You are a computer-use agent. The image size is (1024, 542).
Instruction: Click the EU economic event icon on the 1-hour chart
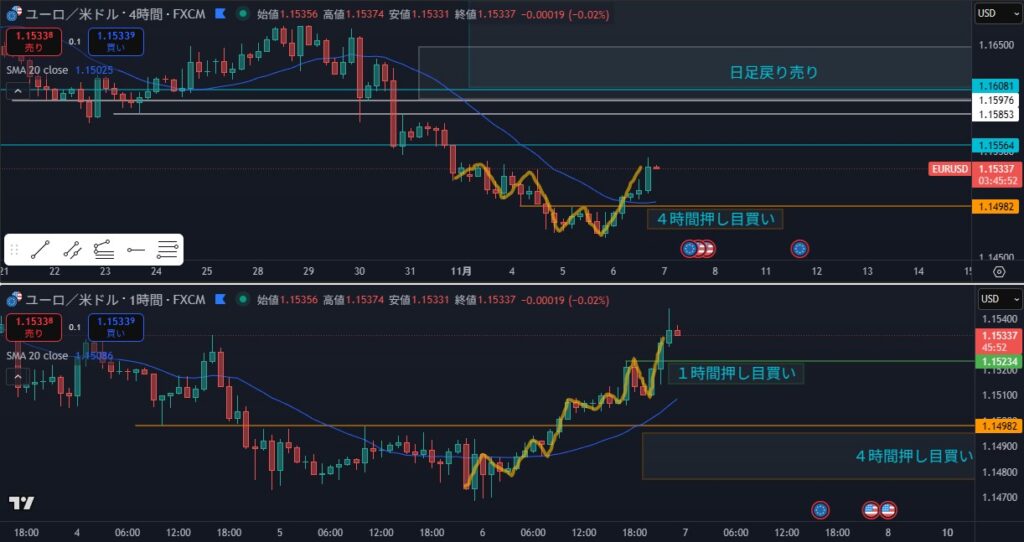click(820, 509)
